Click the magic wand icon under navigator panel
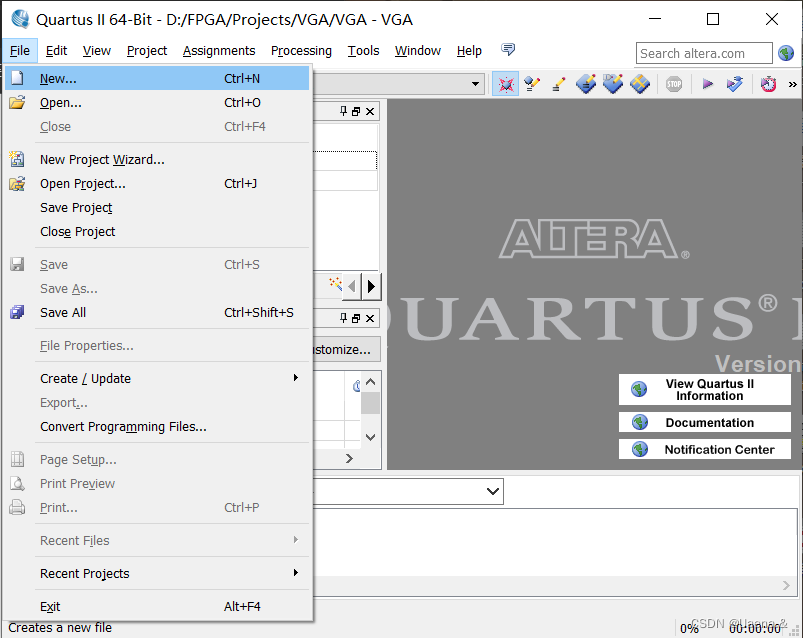803x638 pixels. tap(335, 283)
